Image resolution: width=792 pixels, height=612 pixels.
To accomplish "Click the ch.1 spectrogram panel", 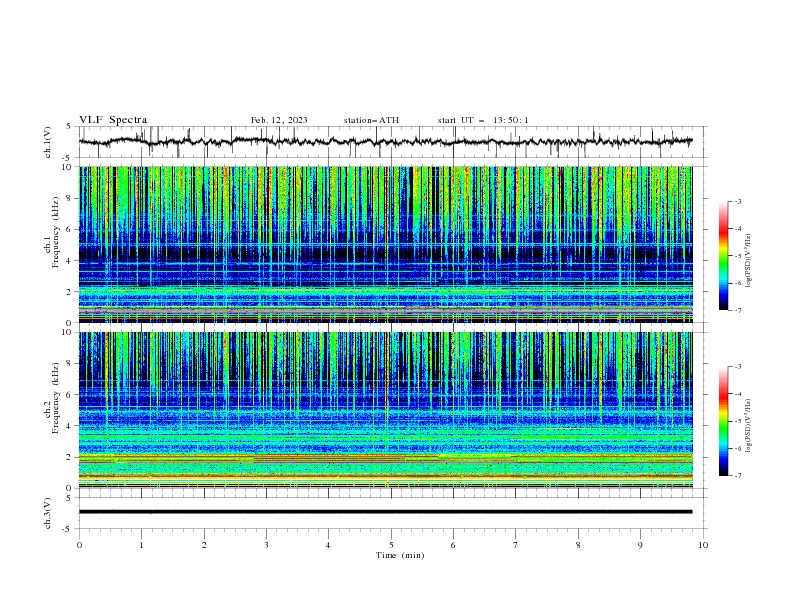I will coord(385,244).
